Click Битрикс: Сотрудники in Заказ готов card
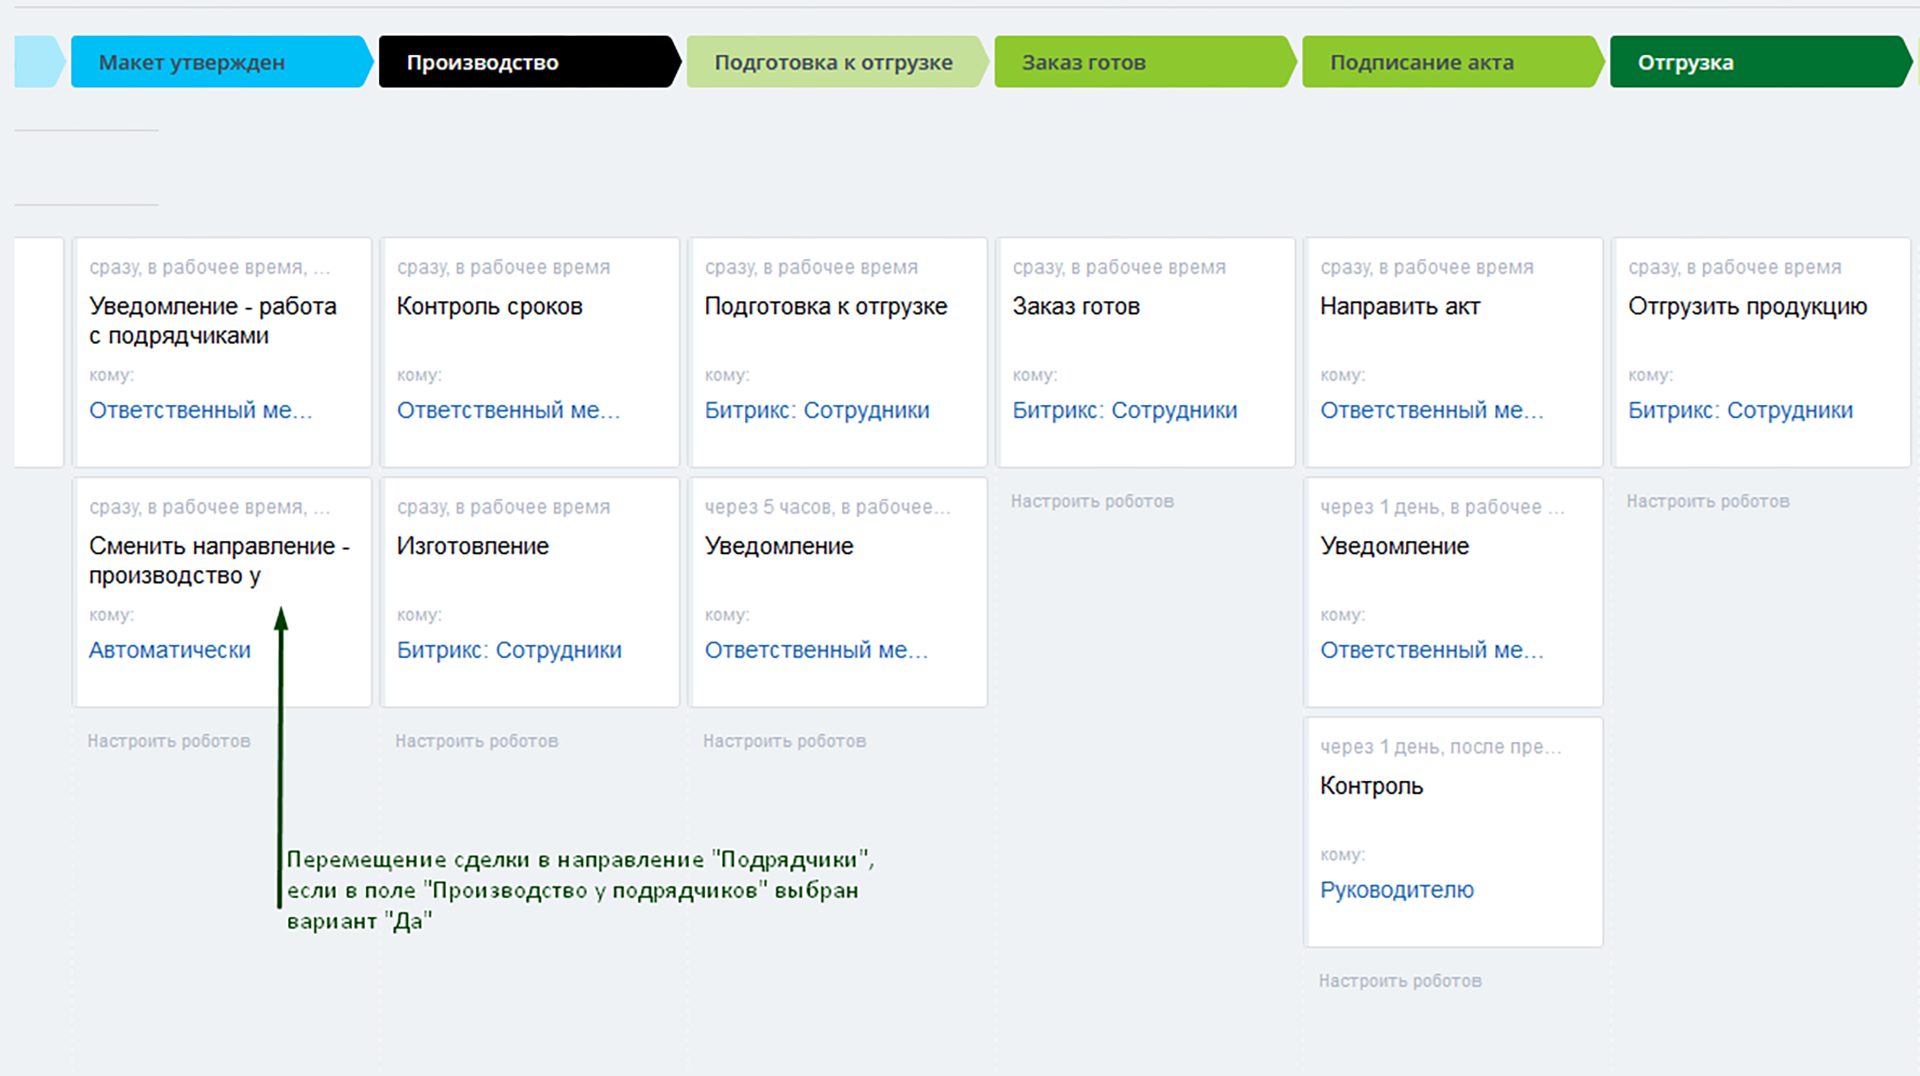This screenshot has width=1920, height=1076. coord(1124,410)
